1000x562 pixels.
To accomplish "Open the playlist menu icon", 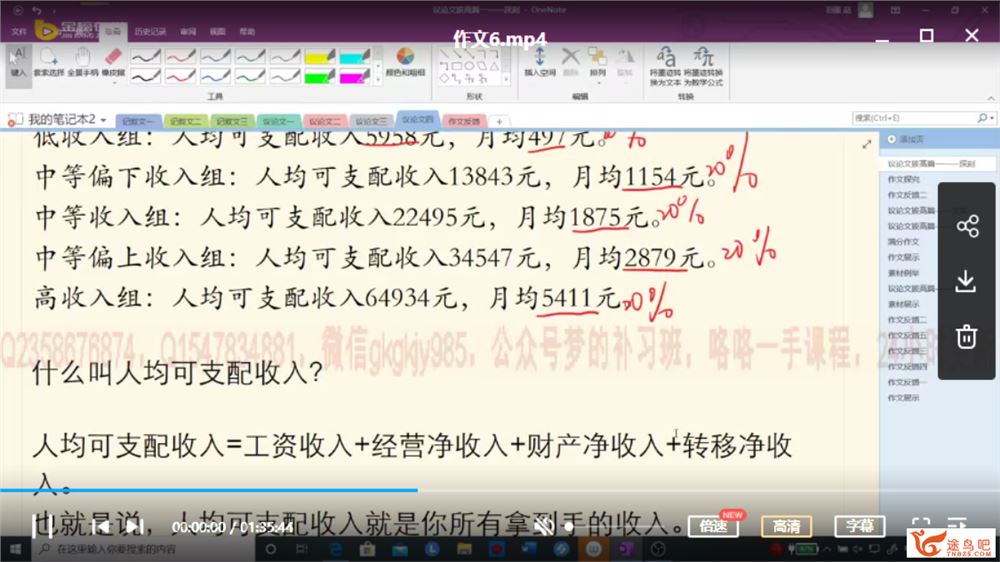I will click(957, 523).
